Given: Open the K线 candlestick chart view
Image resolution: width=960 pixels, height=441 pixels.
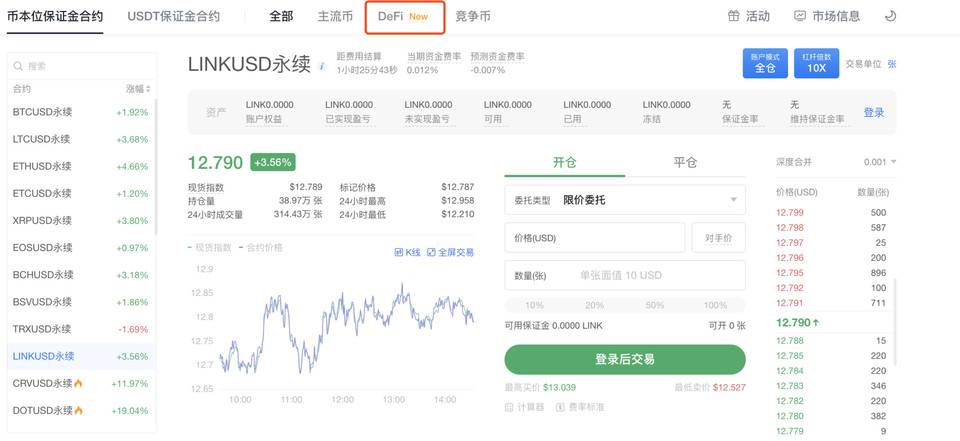Looking at the screenshot, I should [408, 252].
